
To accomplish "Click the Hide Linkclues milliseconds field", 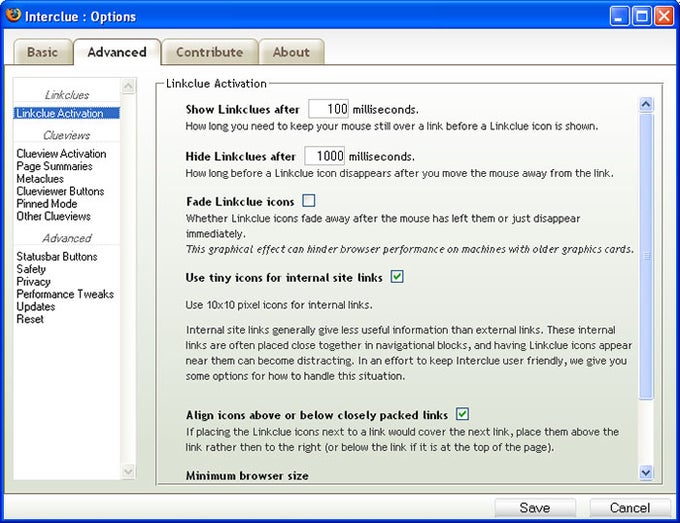I will (325, 156).
